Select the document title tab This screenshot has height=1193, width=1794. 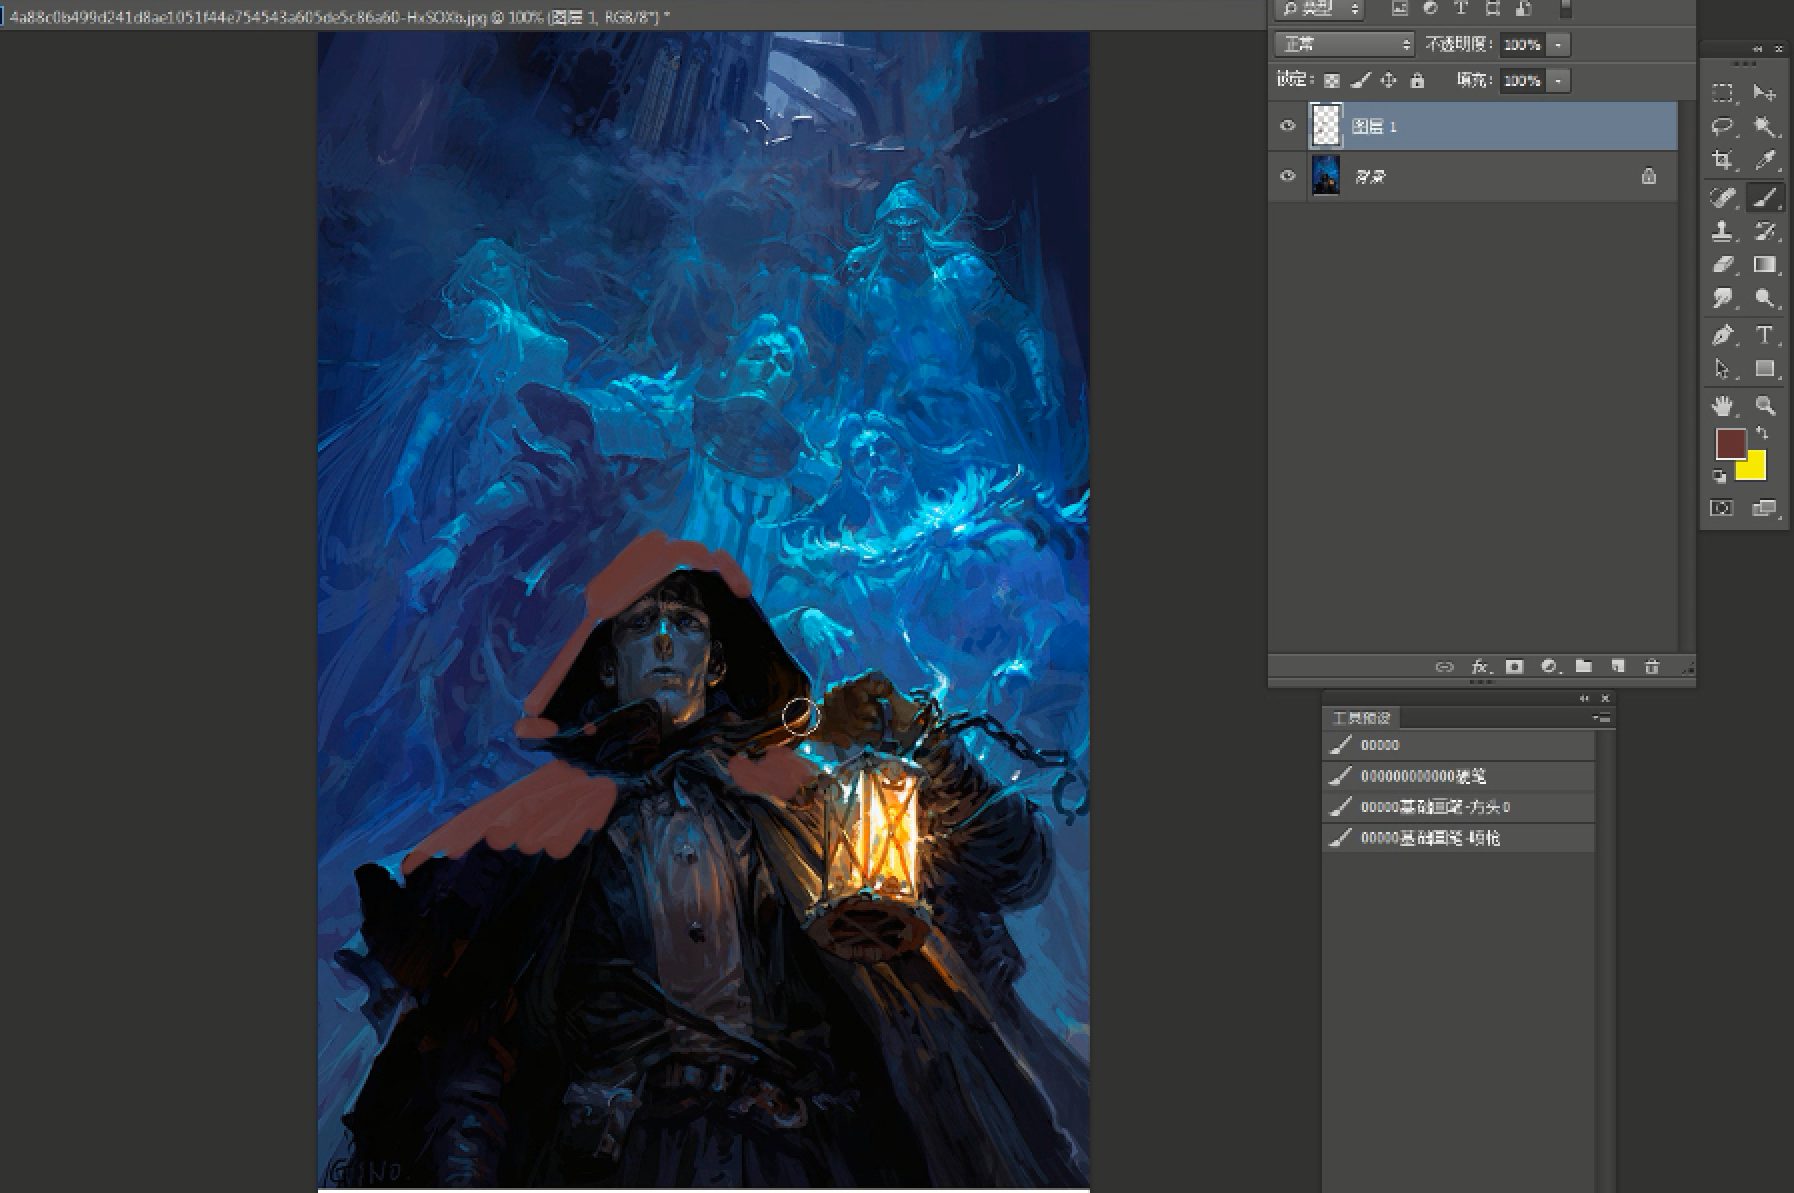pos(340,16)
